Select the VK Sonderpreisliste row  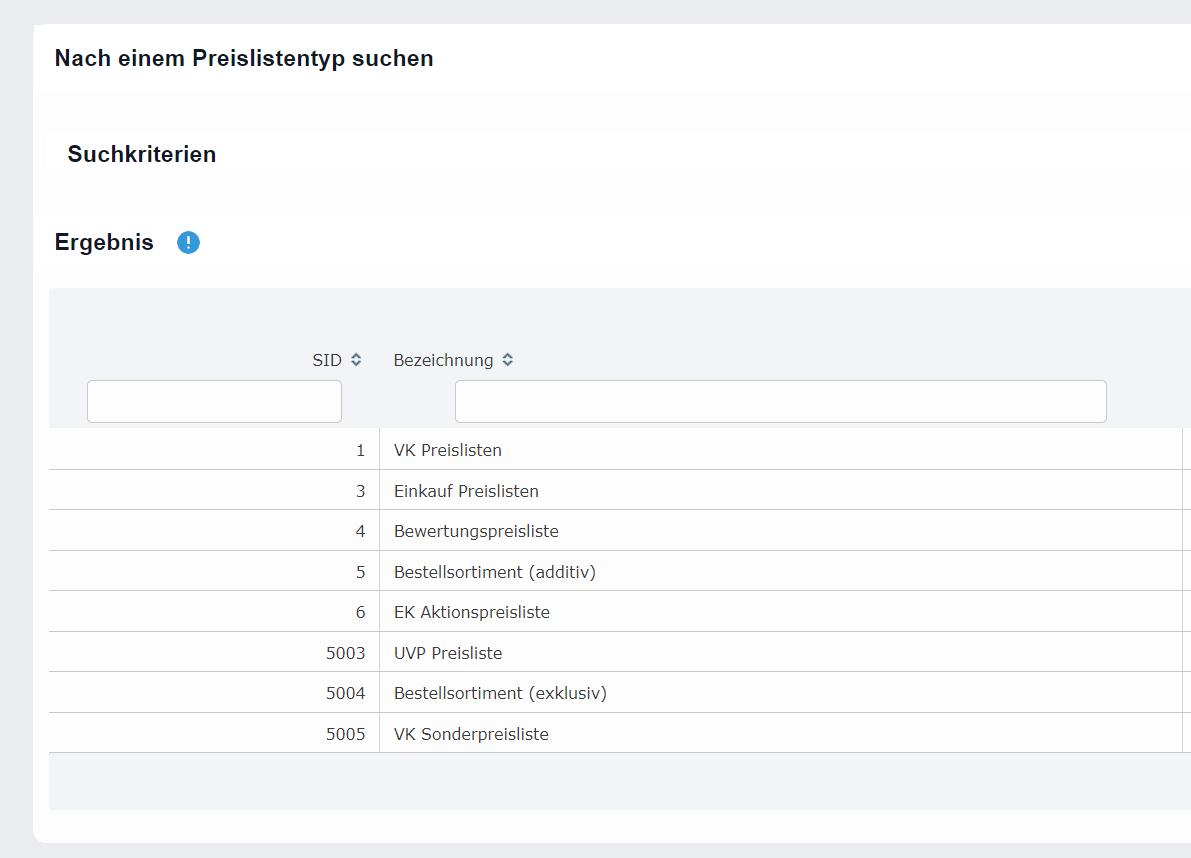click(x=471, y=734)
